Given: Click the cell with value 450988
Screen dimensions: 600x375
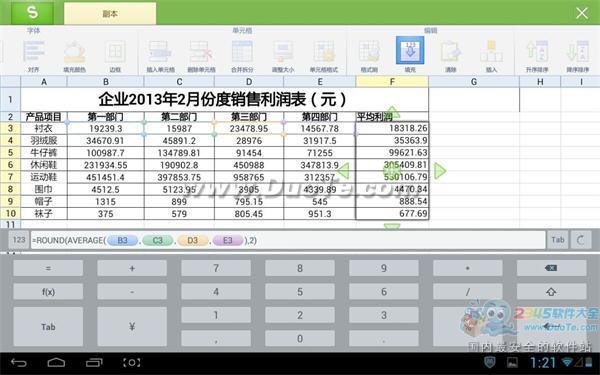Looking at the screenshot, I should point(249,165).
